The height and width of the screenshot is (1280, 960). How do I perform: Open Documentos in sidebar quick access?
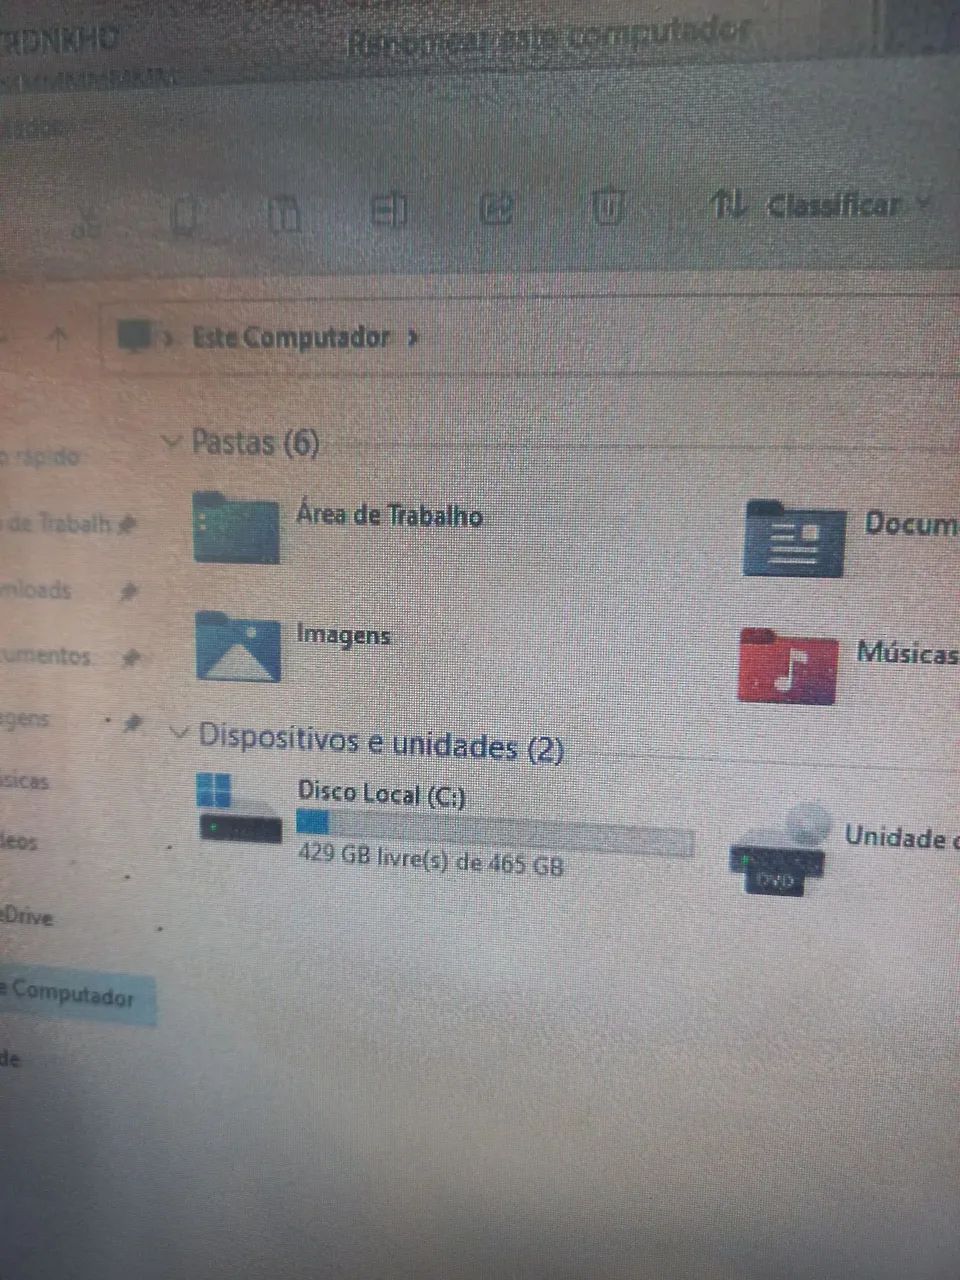point(46,656)
